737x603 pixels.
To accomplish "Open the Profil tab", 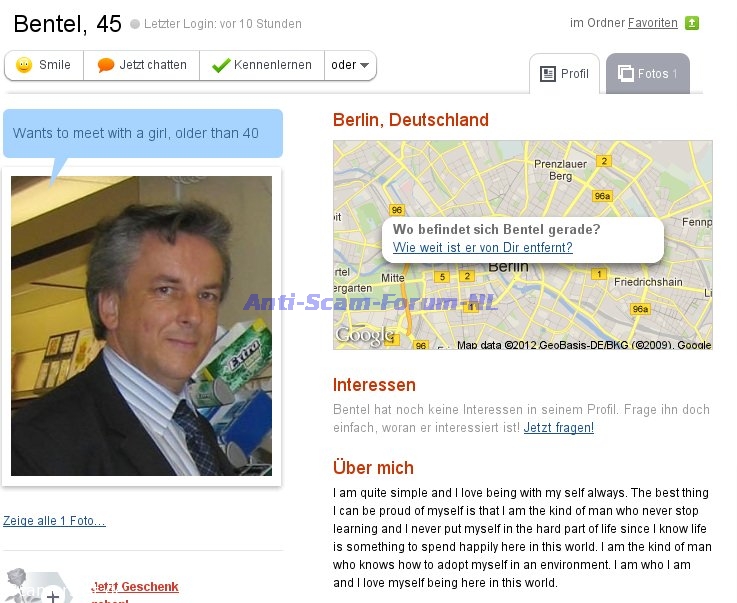I will pos(565,74).
